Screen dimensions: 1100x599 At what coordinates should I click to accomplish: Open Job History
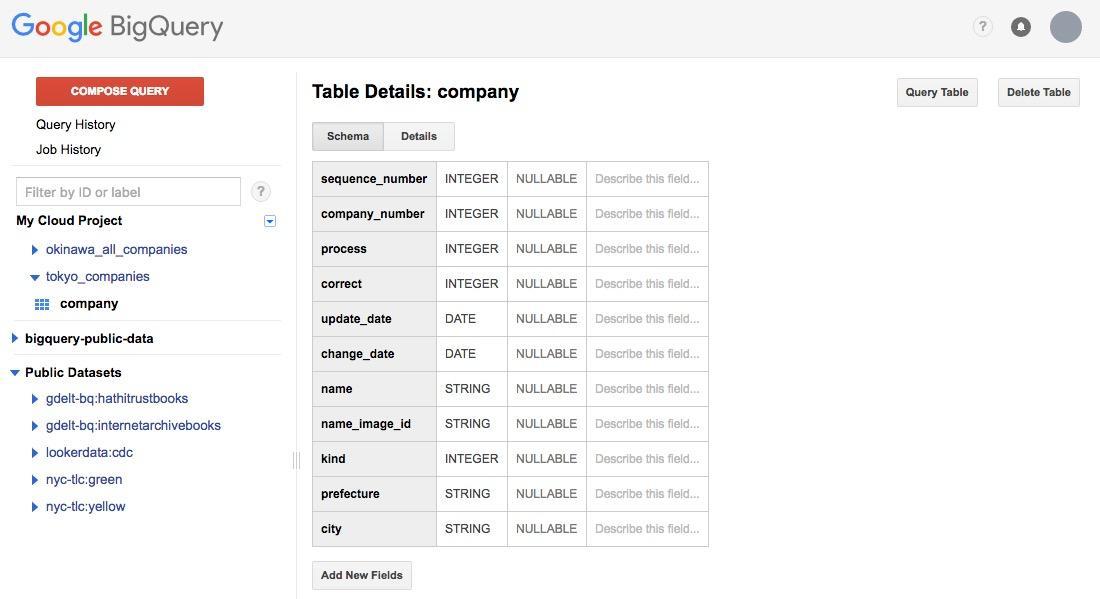(69, 149)
